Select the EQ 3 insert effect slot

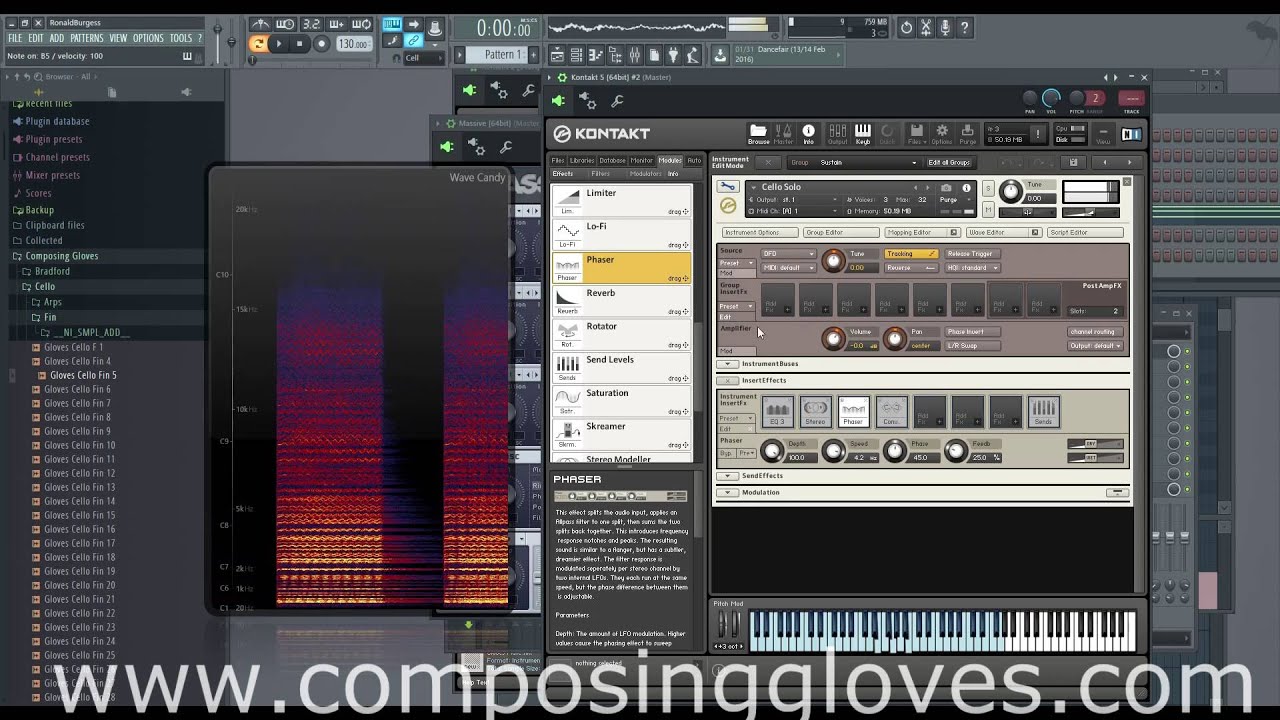pos(778,411)
